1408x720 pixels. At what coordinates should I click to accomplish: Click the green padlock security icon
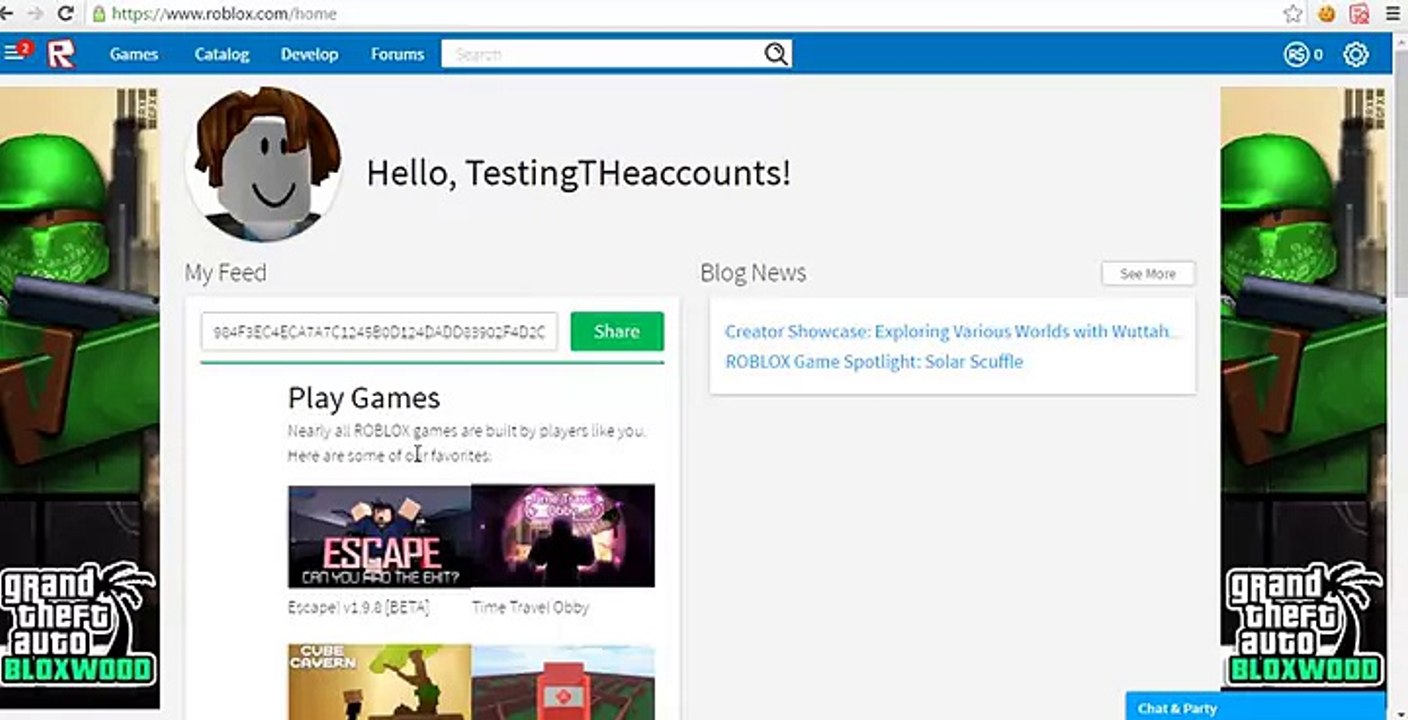(98, 14)
